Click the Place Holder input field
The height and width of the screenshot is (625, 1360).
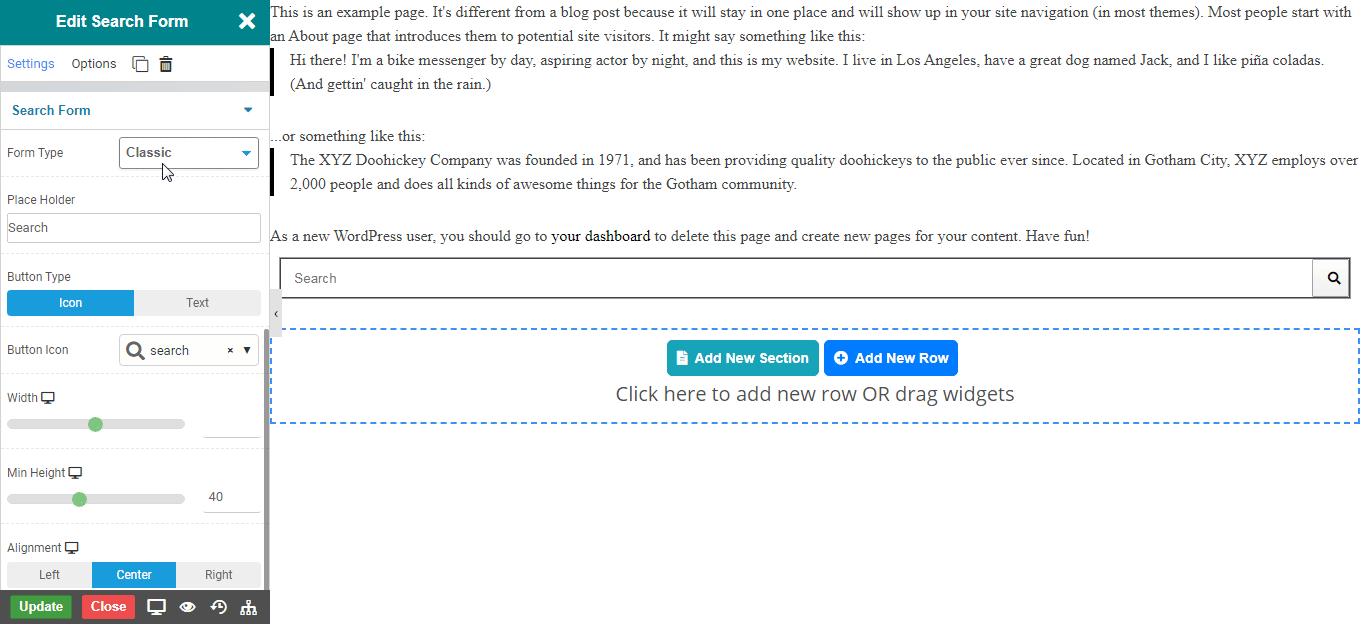click(x=134, y=228)
